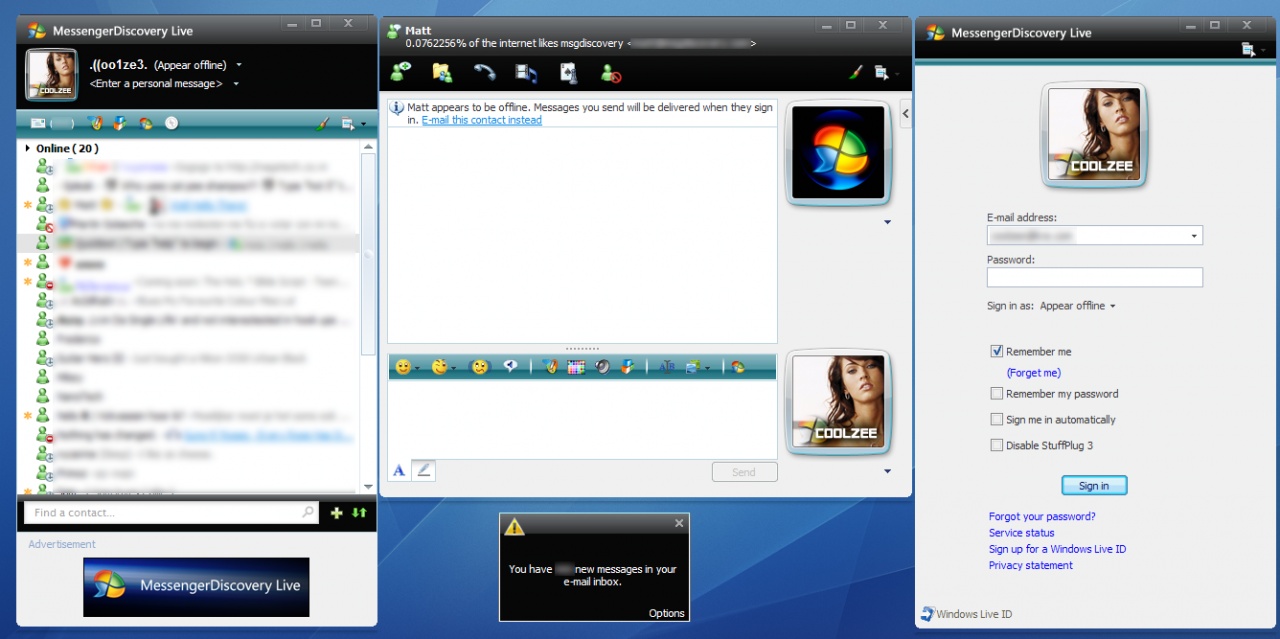Click Matt's Windows logo display picture
The width and height of the screenshot is (1280, 639).
839,152
